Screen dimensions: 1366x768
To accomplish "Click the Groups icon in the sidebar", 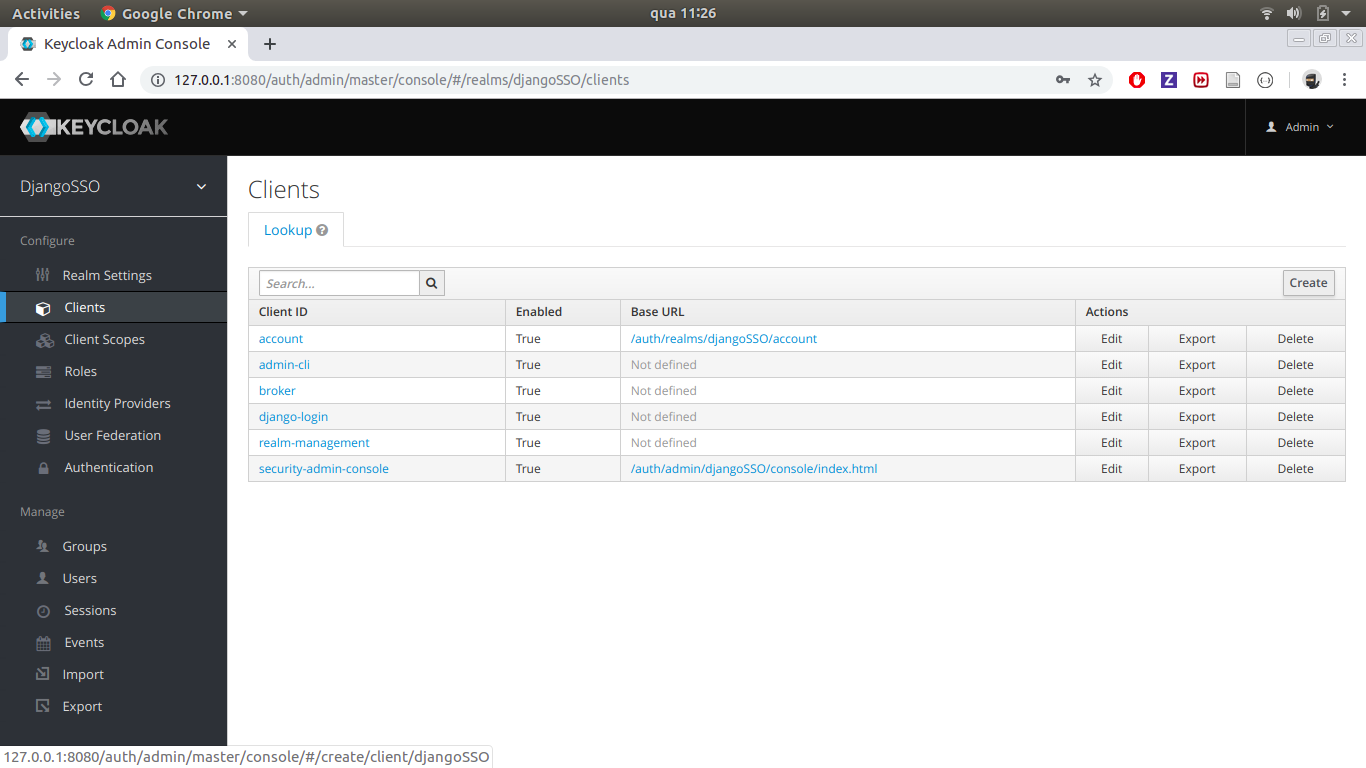I will pos(42,546).
